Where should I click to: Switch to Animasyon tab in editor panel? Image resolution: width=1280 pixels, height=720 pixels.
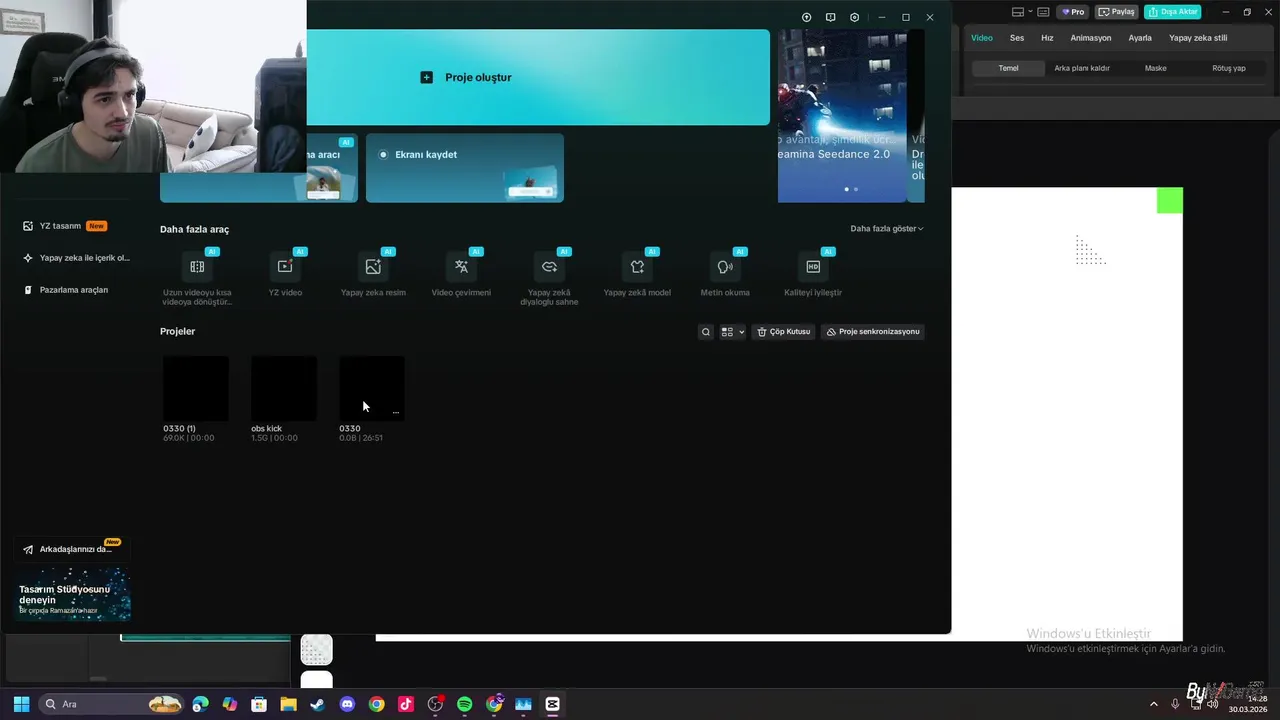pos(1091,38)
